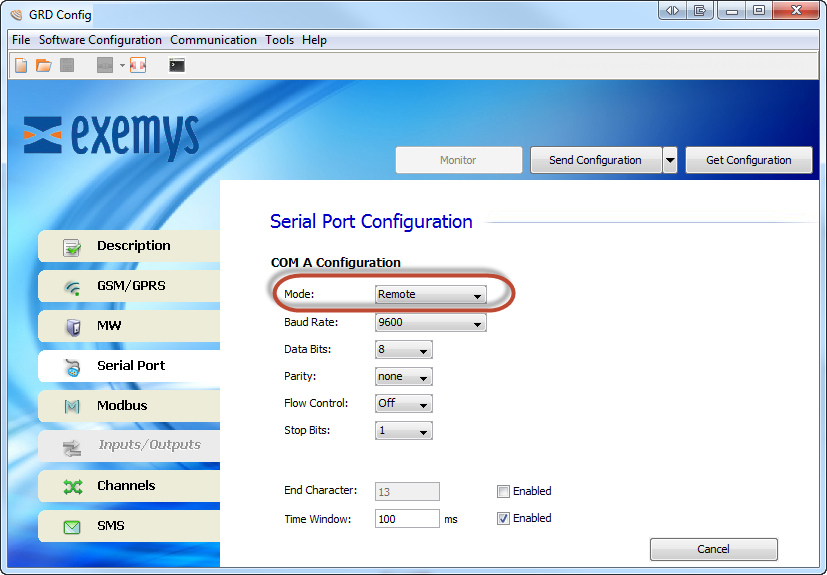Click into the Time Window value field
827x575 pixels.
pyautogui.click(x=406, y=518)
